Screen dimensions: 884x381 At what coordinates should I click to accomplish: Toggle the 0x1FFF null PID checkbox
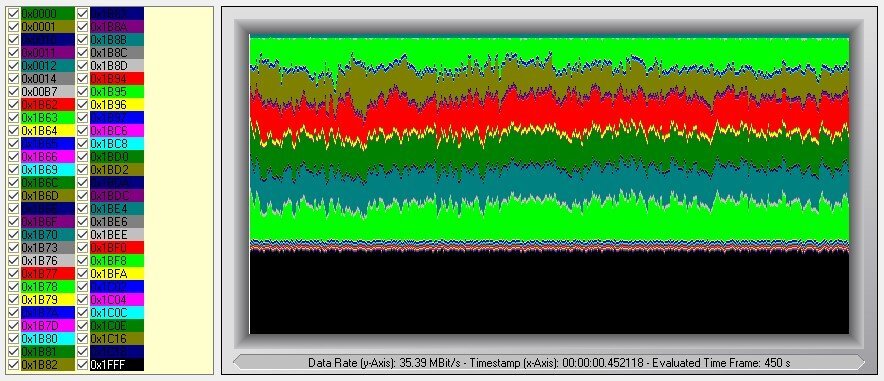click(82, 365)
